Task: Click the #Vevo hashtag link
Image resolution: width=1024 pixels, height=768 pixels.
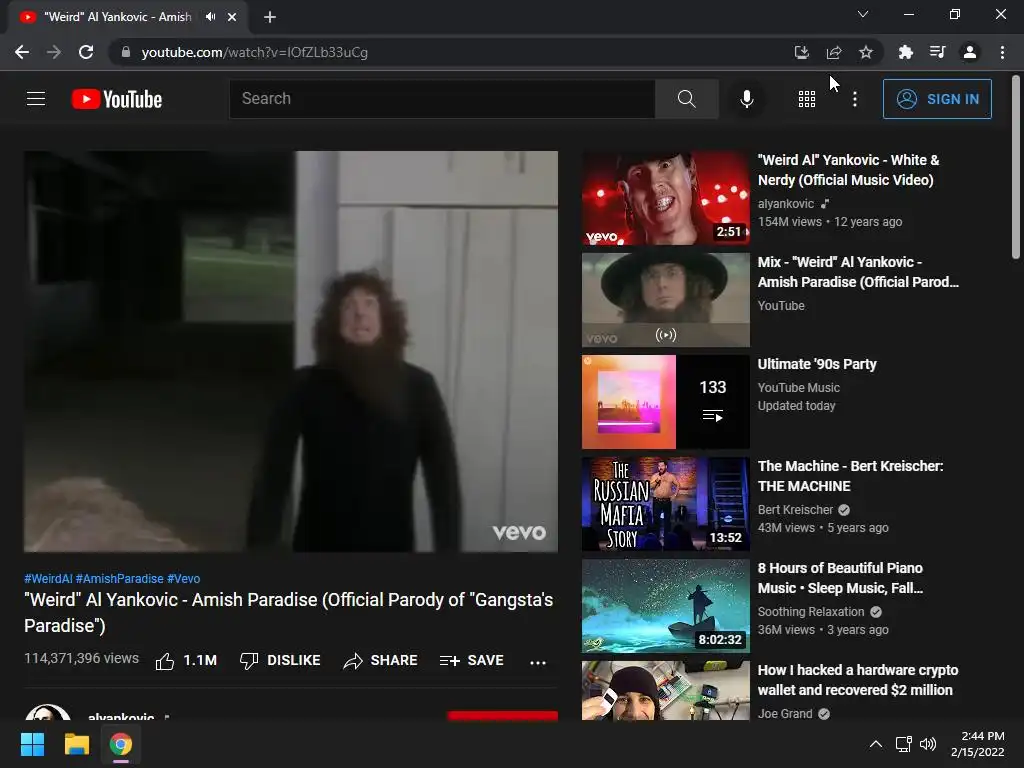Action: tap(184, 579)
